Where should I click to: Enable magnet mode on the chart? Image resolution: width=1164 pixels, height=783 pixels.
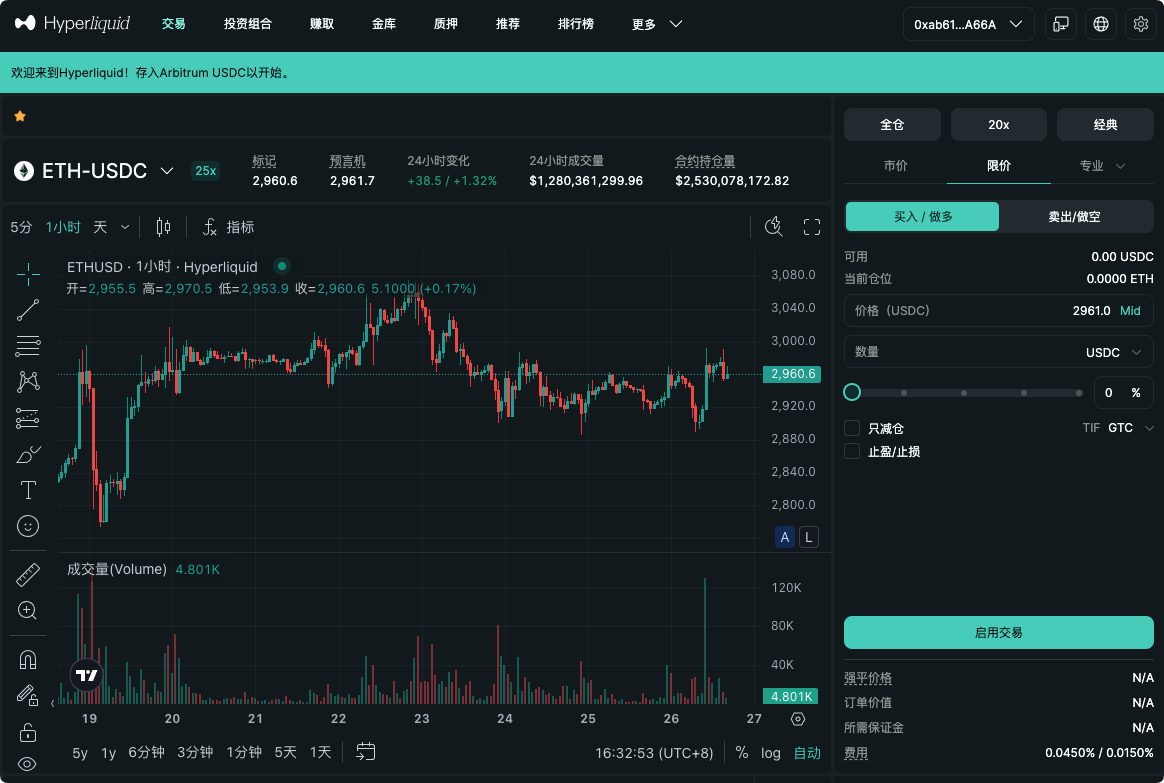click(x=27, y=658)
